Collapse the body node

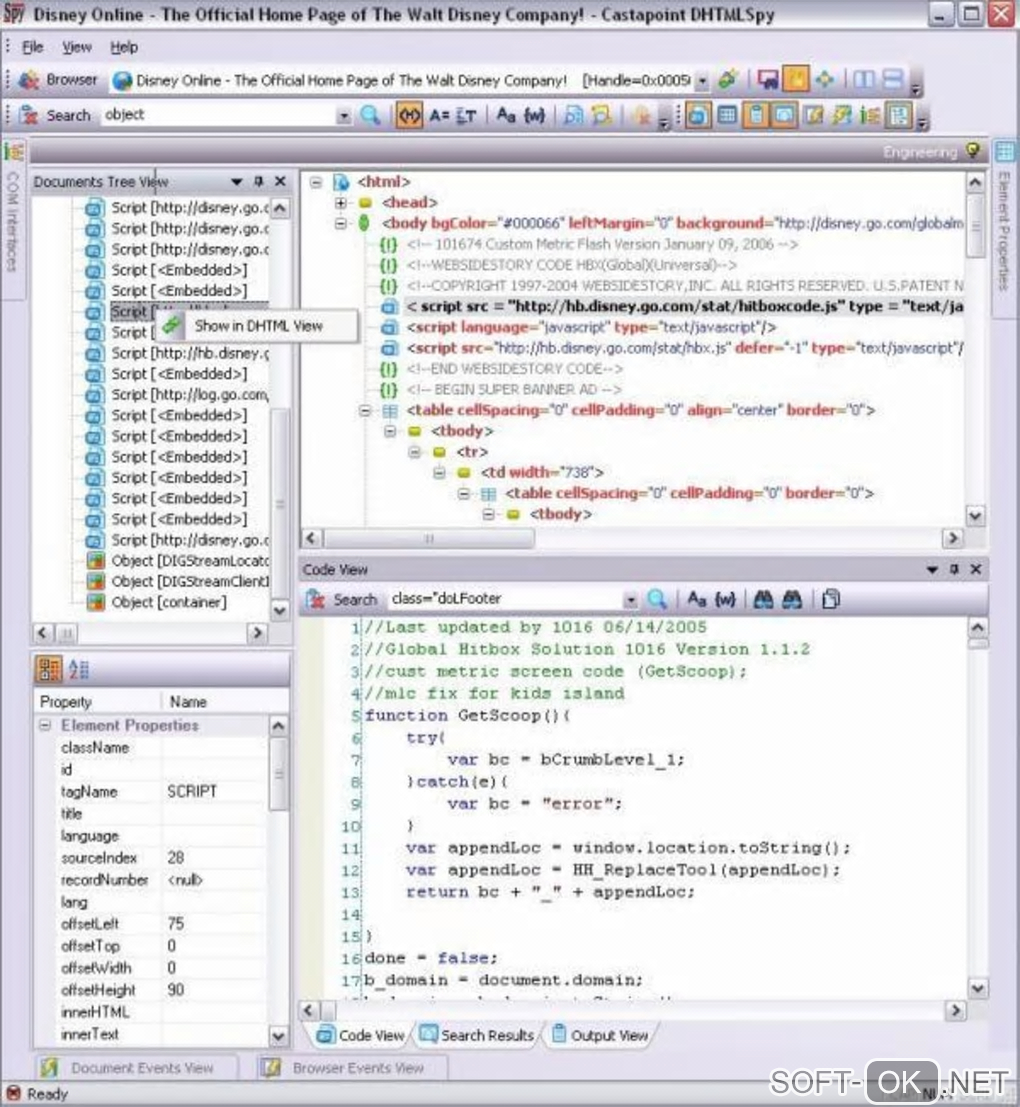tap(340, 223)
